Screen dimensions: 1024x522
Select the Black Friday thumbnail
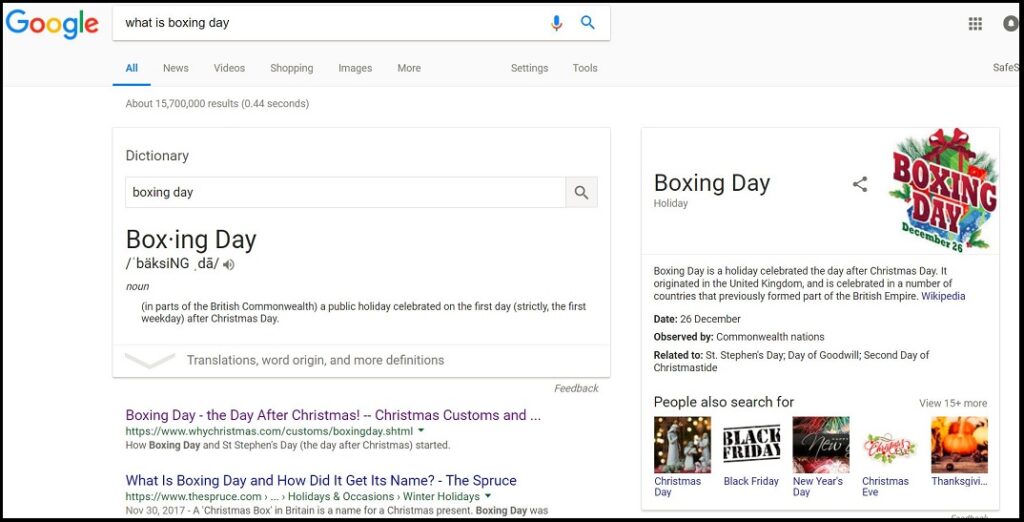click(x=751, y=445)
